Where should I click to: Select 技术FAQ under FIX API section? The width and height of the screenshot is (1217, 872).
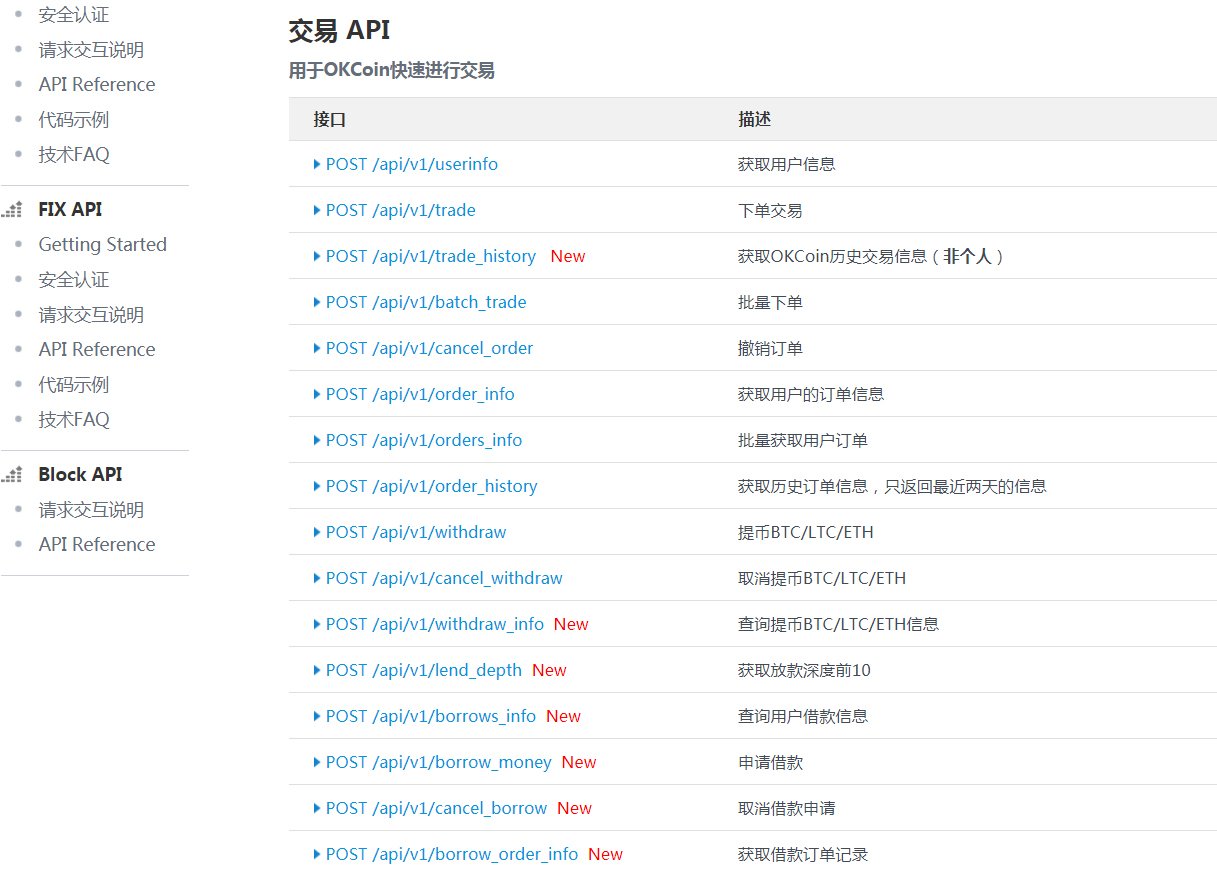74,420
